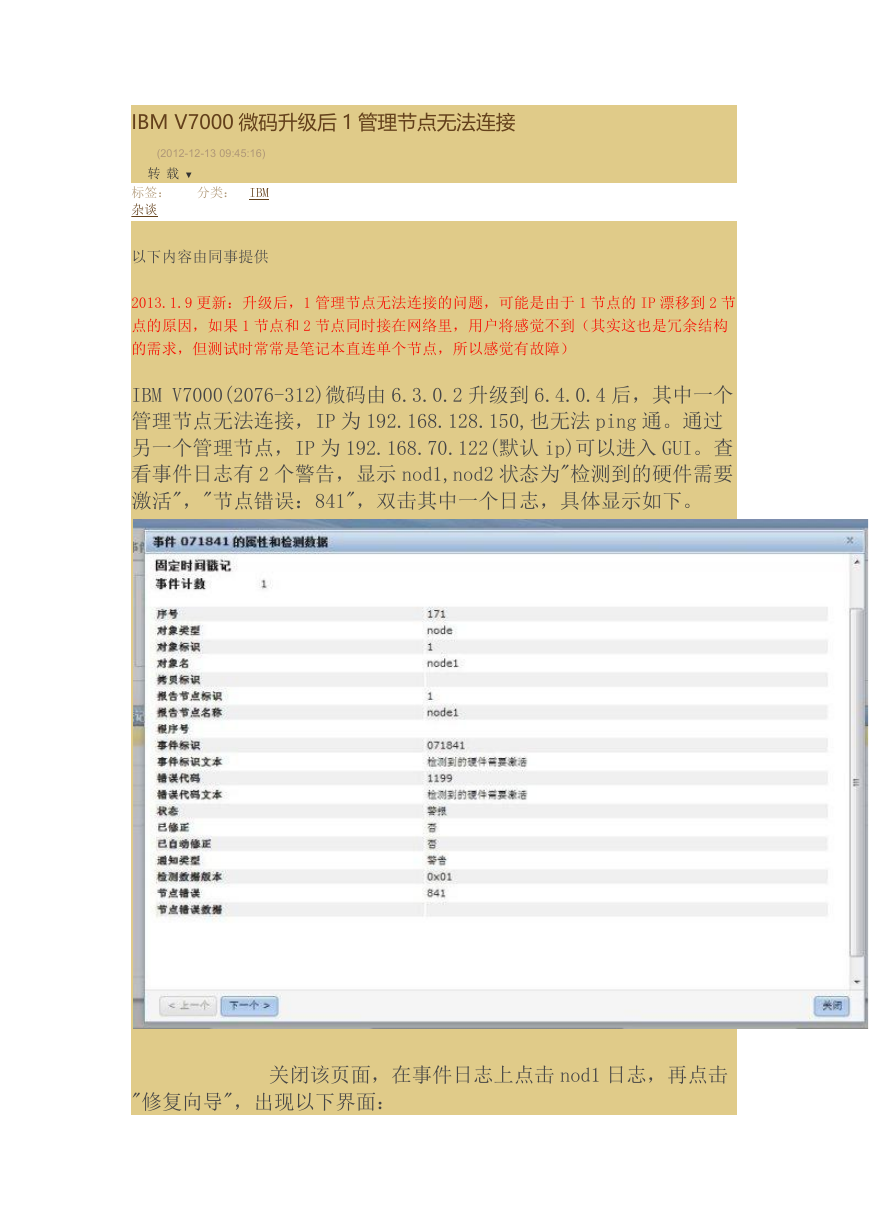Viewport: 869px width, 1228px height.
Task: Select the 固定时间戳记 heading
Action: pyautogui.click(x=193, y=566)
